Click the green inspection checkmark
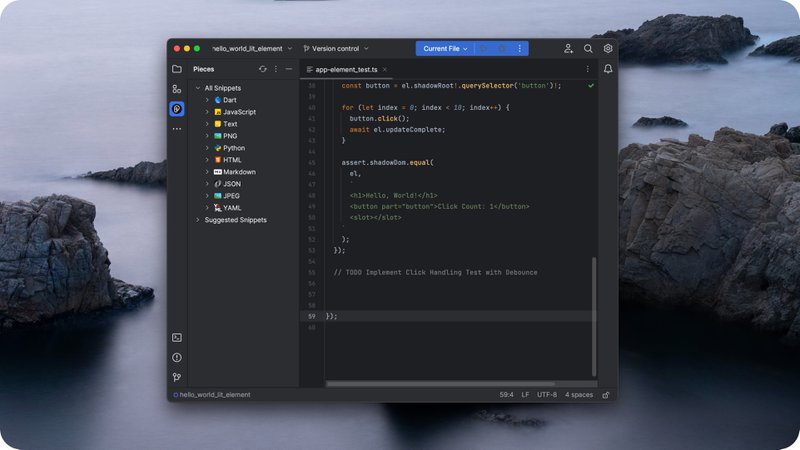 (x=591, y=86)
